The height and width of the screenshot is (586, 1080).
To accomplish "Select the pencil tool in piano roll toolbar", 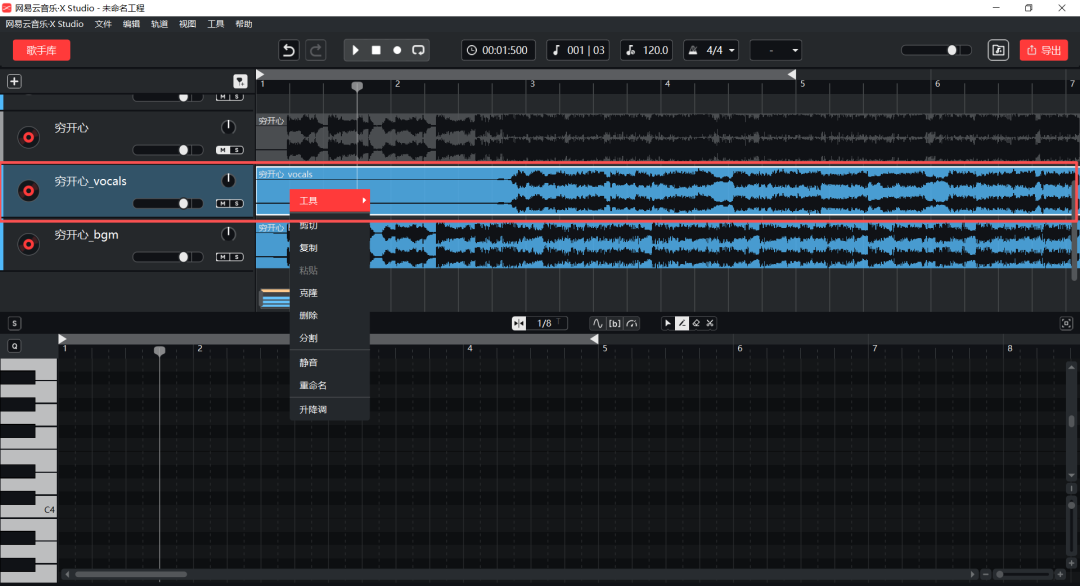I will (682, 323).
